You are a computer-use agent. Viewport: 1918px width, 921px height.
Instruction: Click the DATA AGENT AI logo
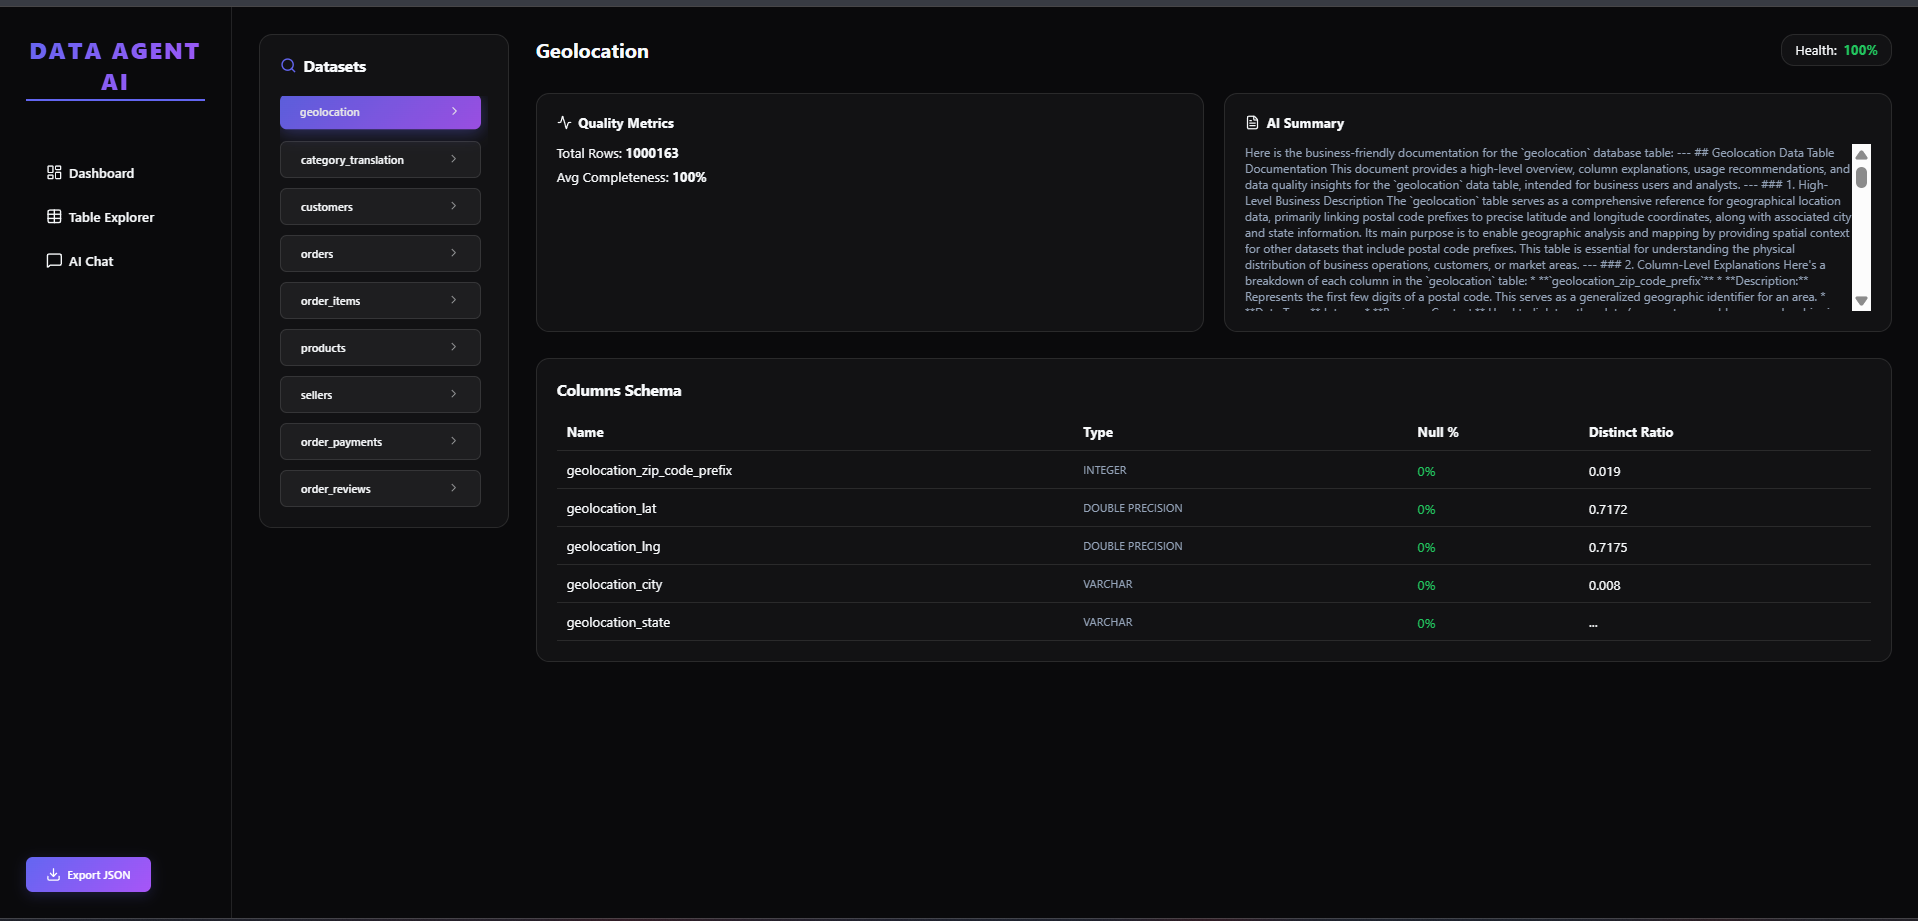click(115, 66)
